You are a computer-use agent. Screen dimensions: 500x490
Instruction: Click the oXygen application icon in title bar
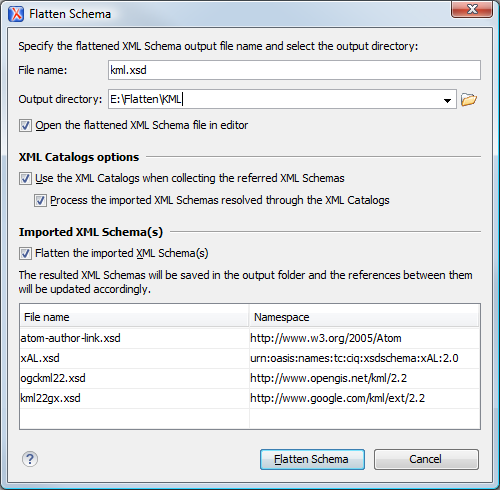click(16, 14)
